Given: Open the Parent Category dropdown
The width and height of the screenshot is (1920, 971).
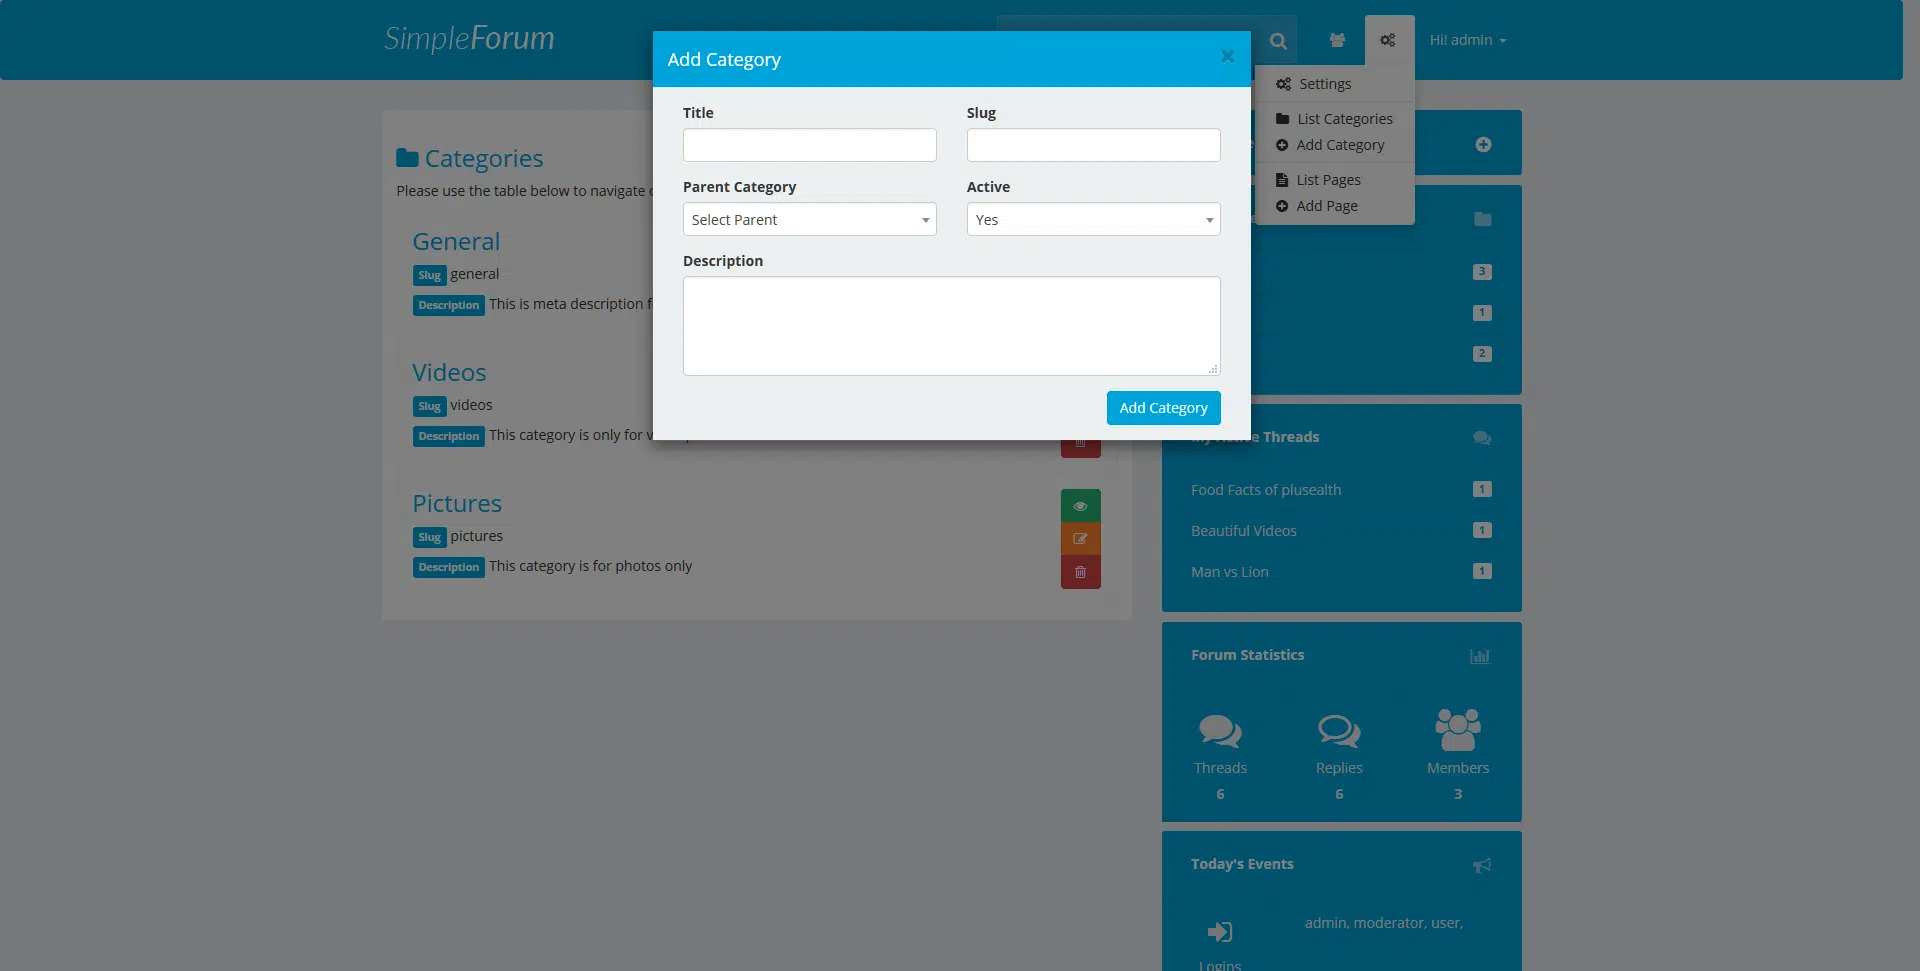Looking at the screenshot, I should tap(809, 220).
